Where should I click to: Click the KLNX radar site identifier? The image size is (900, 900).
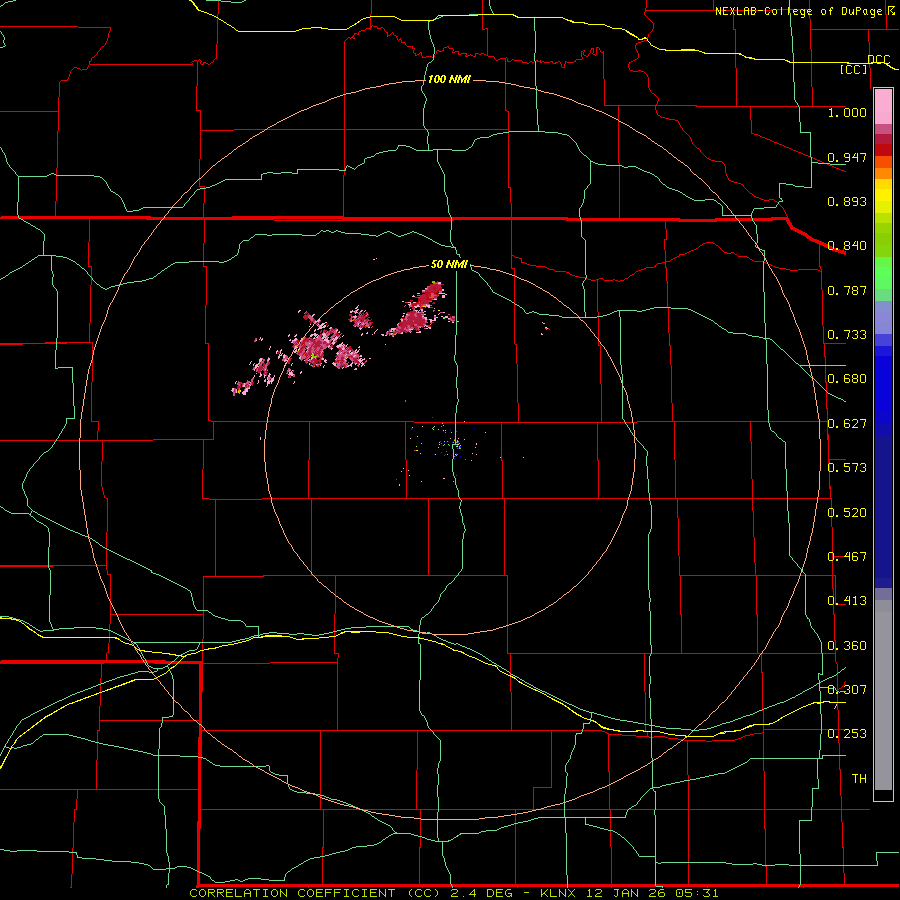coord(557,893)
